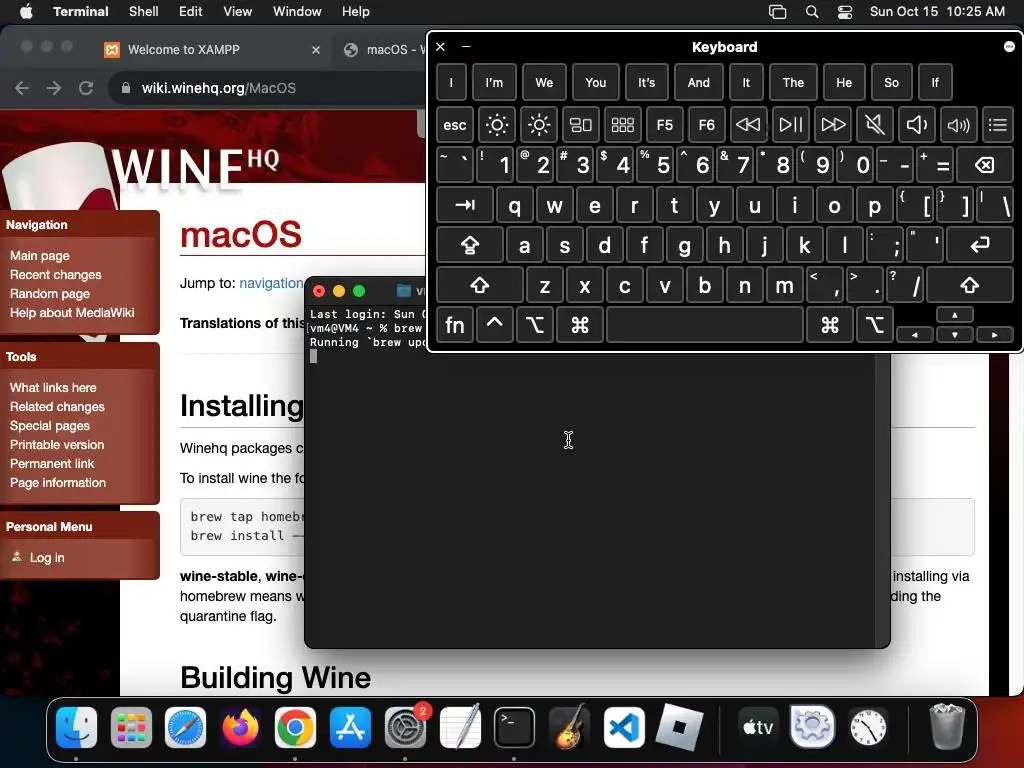
Task: Jump to navigation link on page
Action: (271, 283)
